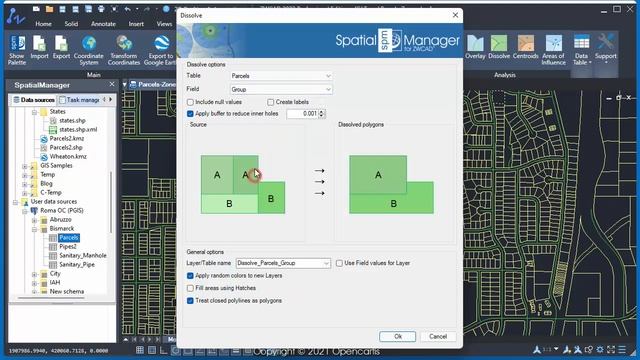This screenshot has height=360, width=640.
Task: Open the Coordinate System tool
Action: [x=89, y=50]
